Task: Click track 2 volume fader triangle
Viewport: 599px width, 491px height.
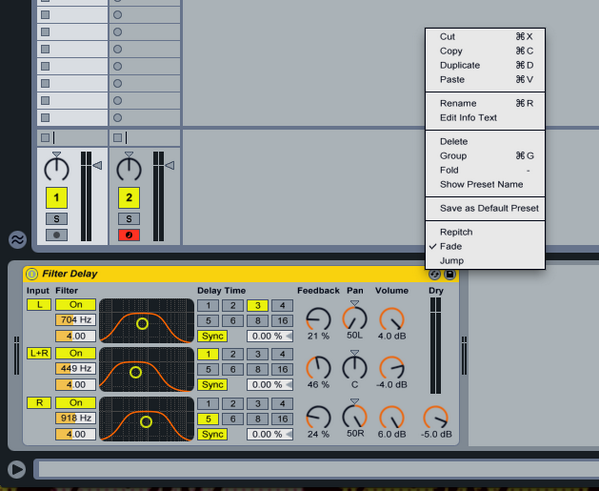Action: (x=170, y=165)
